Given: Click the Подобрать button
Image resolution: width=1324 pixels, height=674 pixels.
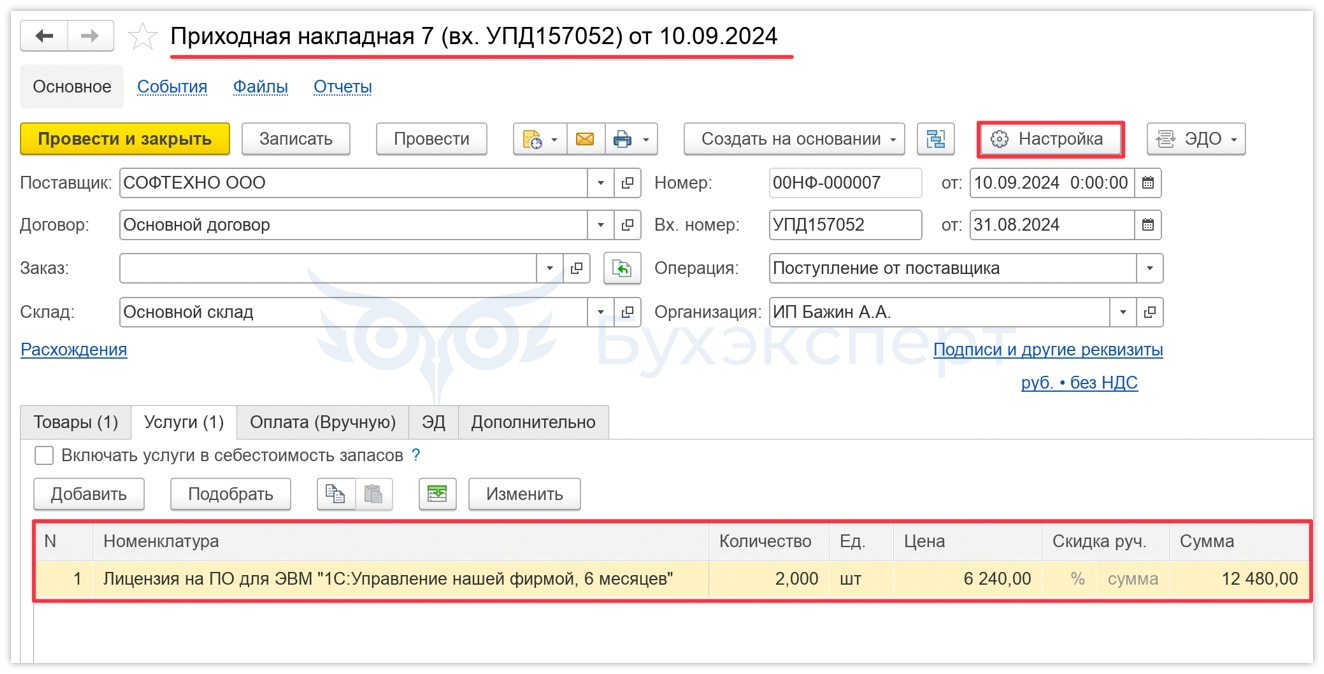Looking at the screenshot, I should [x=231, y=494].
